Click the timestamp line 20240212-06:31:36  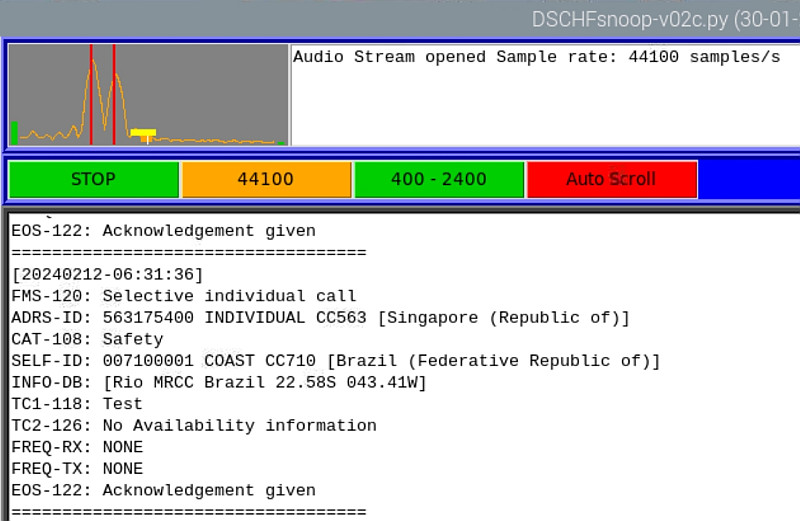(x=107, y=274)
